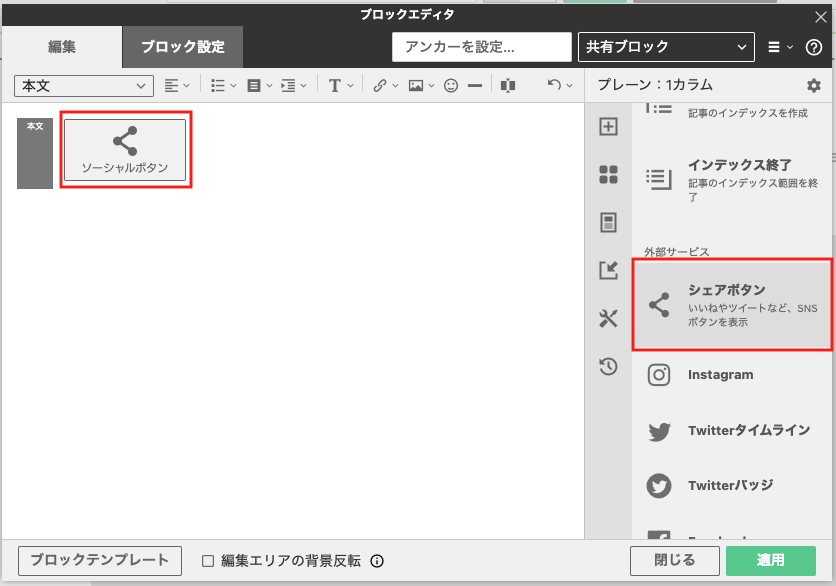Select the Instagram block item
The image size is (836, 586).
(732, 375)
